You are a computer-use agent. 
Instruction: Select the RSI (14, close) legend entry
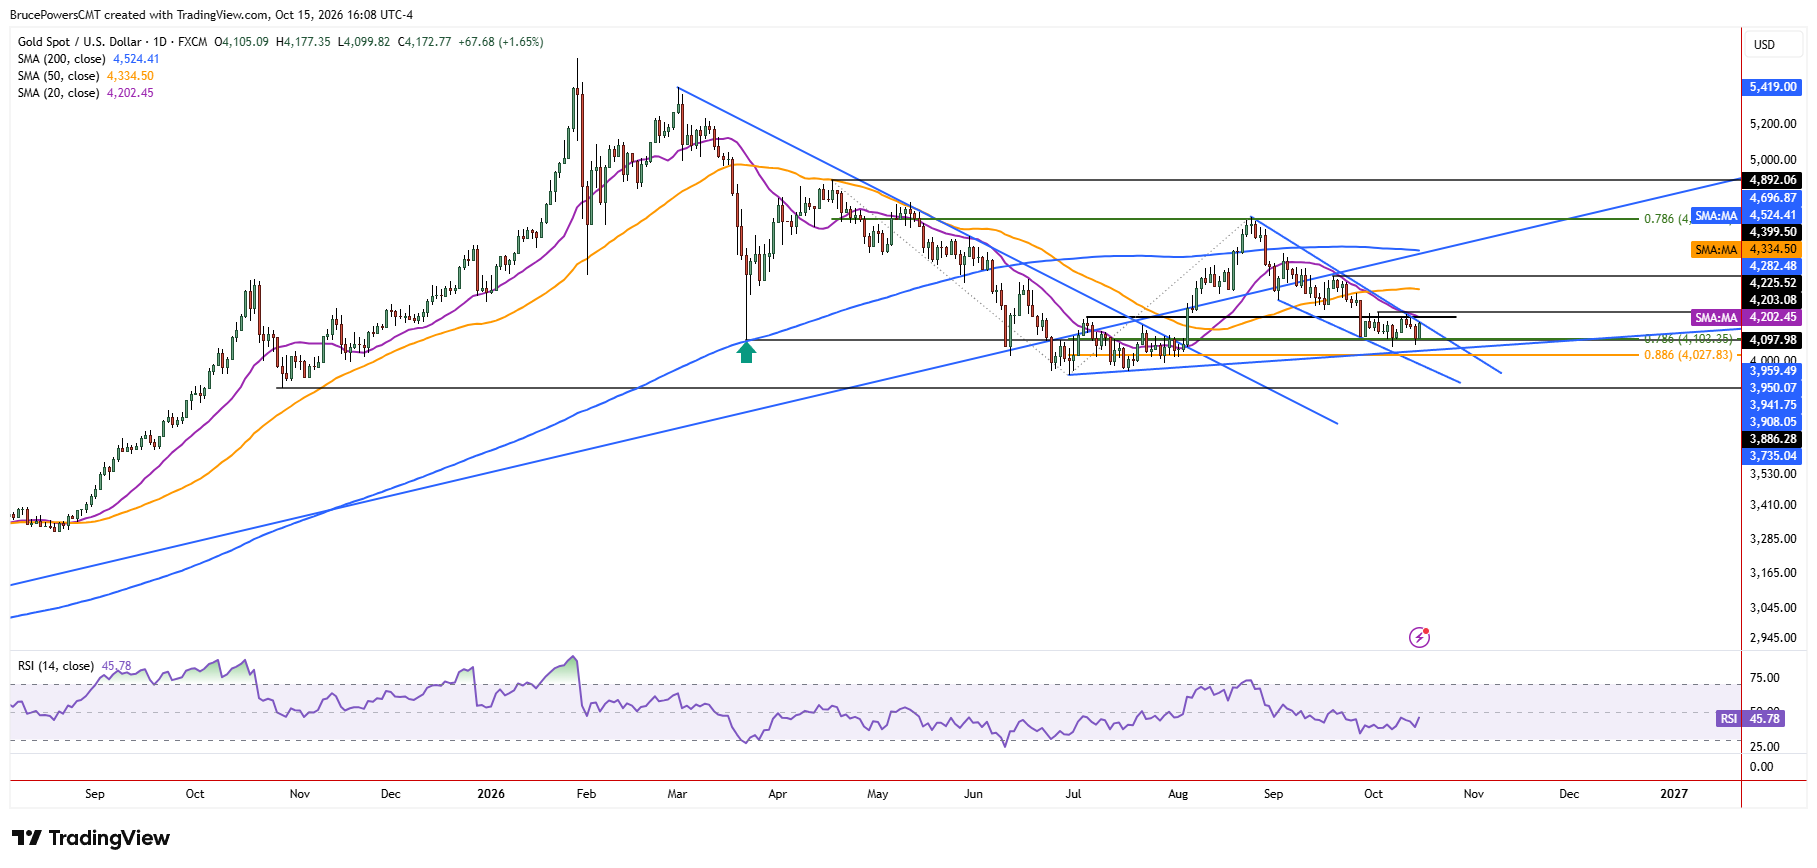pyautogui.click(x=74, y=666)
